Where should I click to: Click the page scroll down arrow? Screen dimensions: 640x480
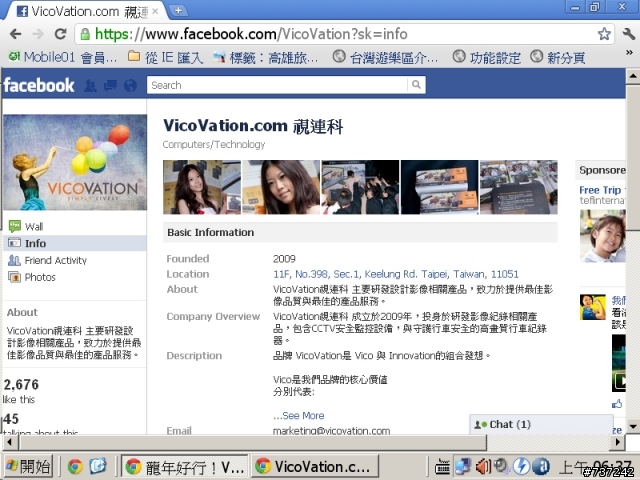click(x=633, y=427)
